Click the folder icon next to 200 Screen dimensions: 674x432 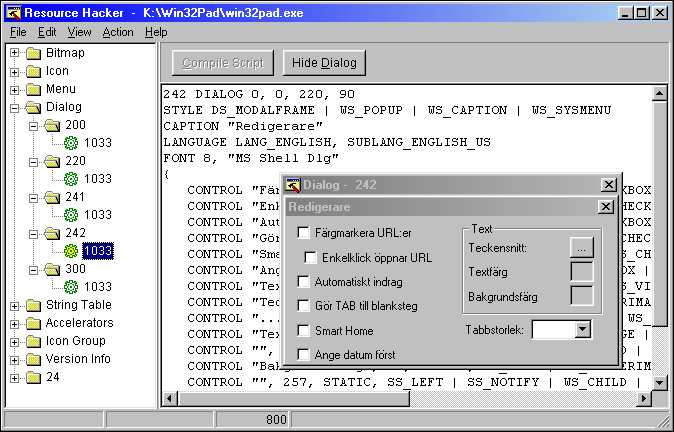pyautogui.click(x=52, y=125)
